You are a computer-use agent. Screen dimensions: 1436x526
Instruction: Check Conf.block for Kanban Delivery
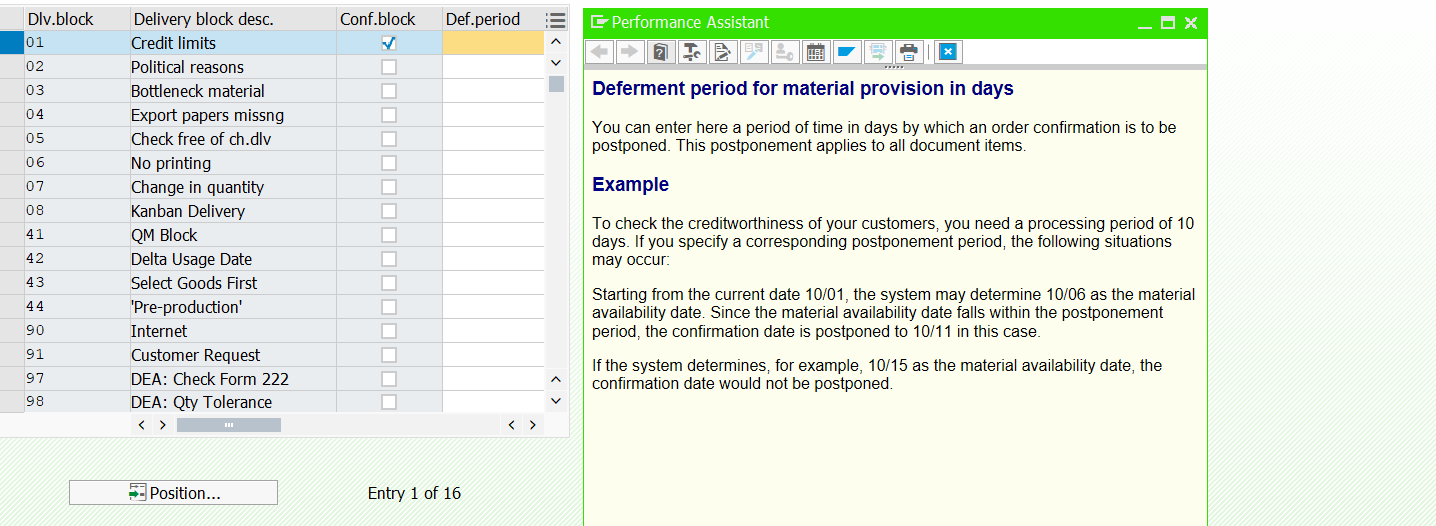389,211
